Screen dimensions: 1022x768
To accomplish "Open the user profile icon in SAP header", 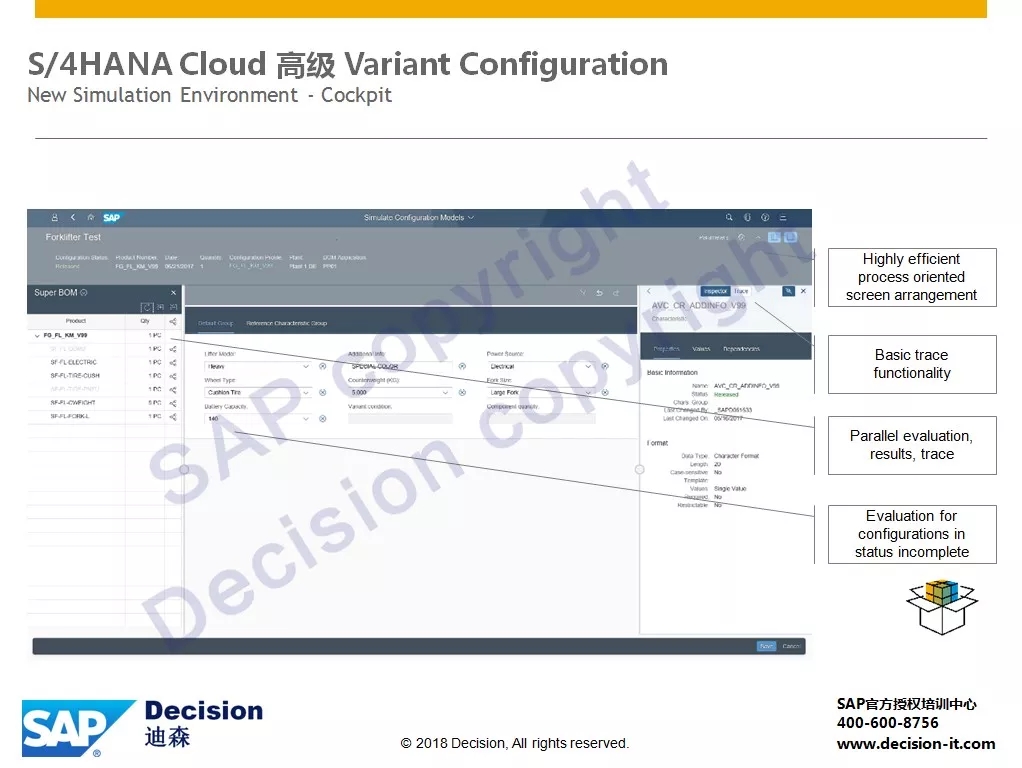I will pos(55,218).
